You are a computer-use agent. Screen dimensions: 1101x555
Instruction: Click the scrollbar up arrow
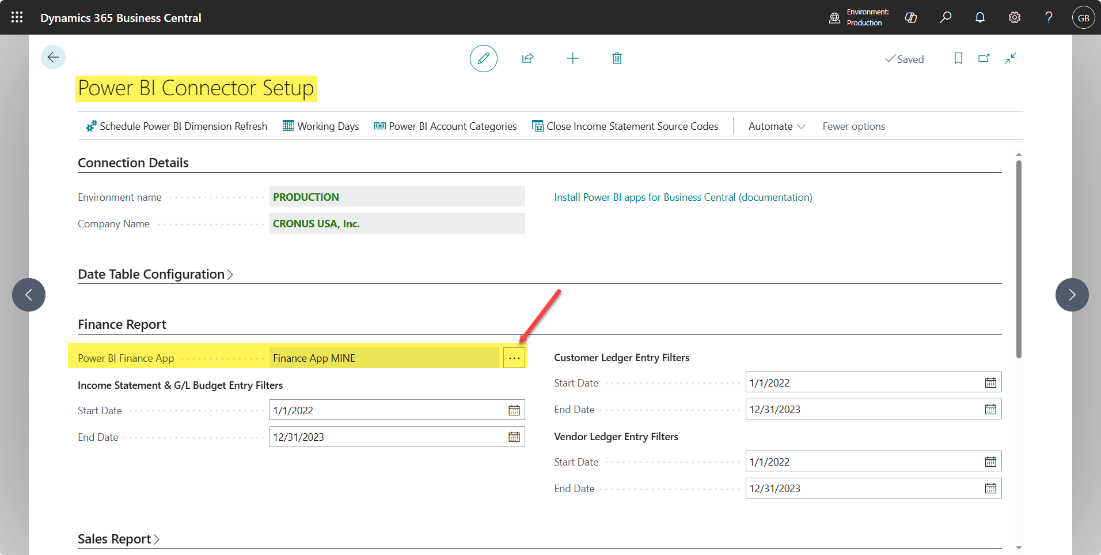point(1019,154)
